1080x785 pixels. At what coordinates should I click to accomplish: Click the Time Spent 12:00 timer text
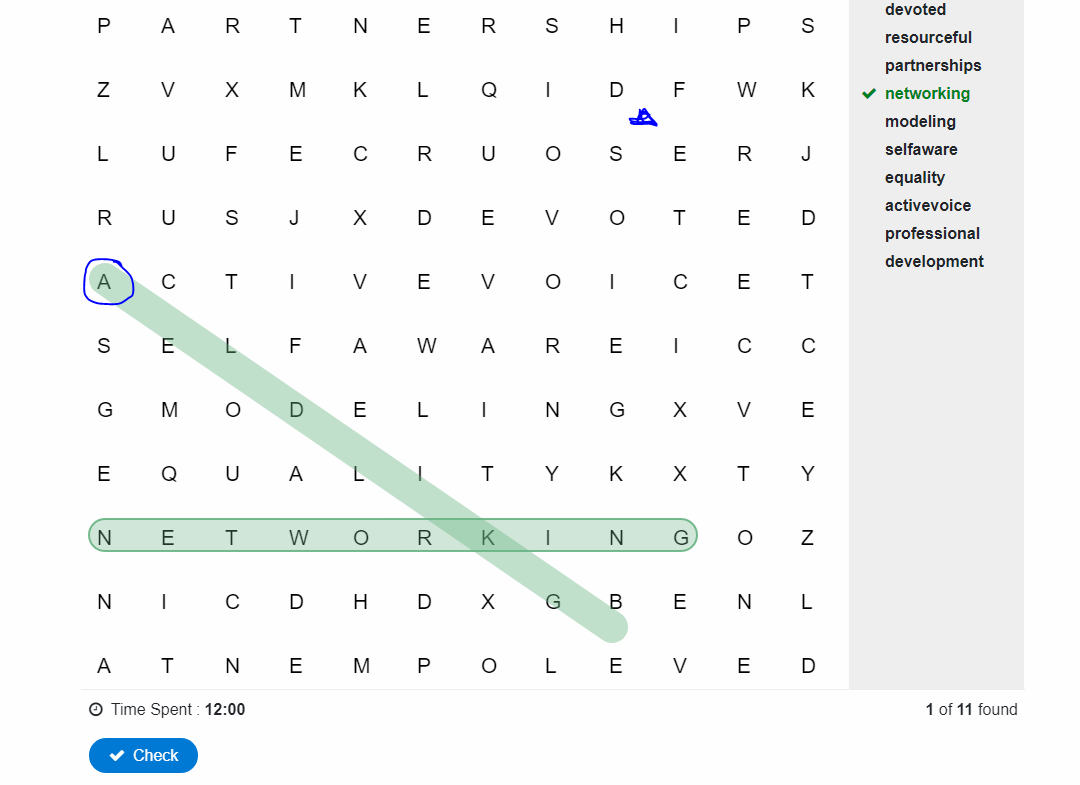(178, 709)
